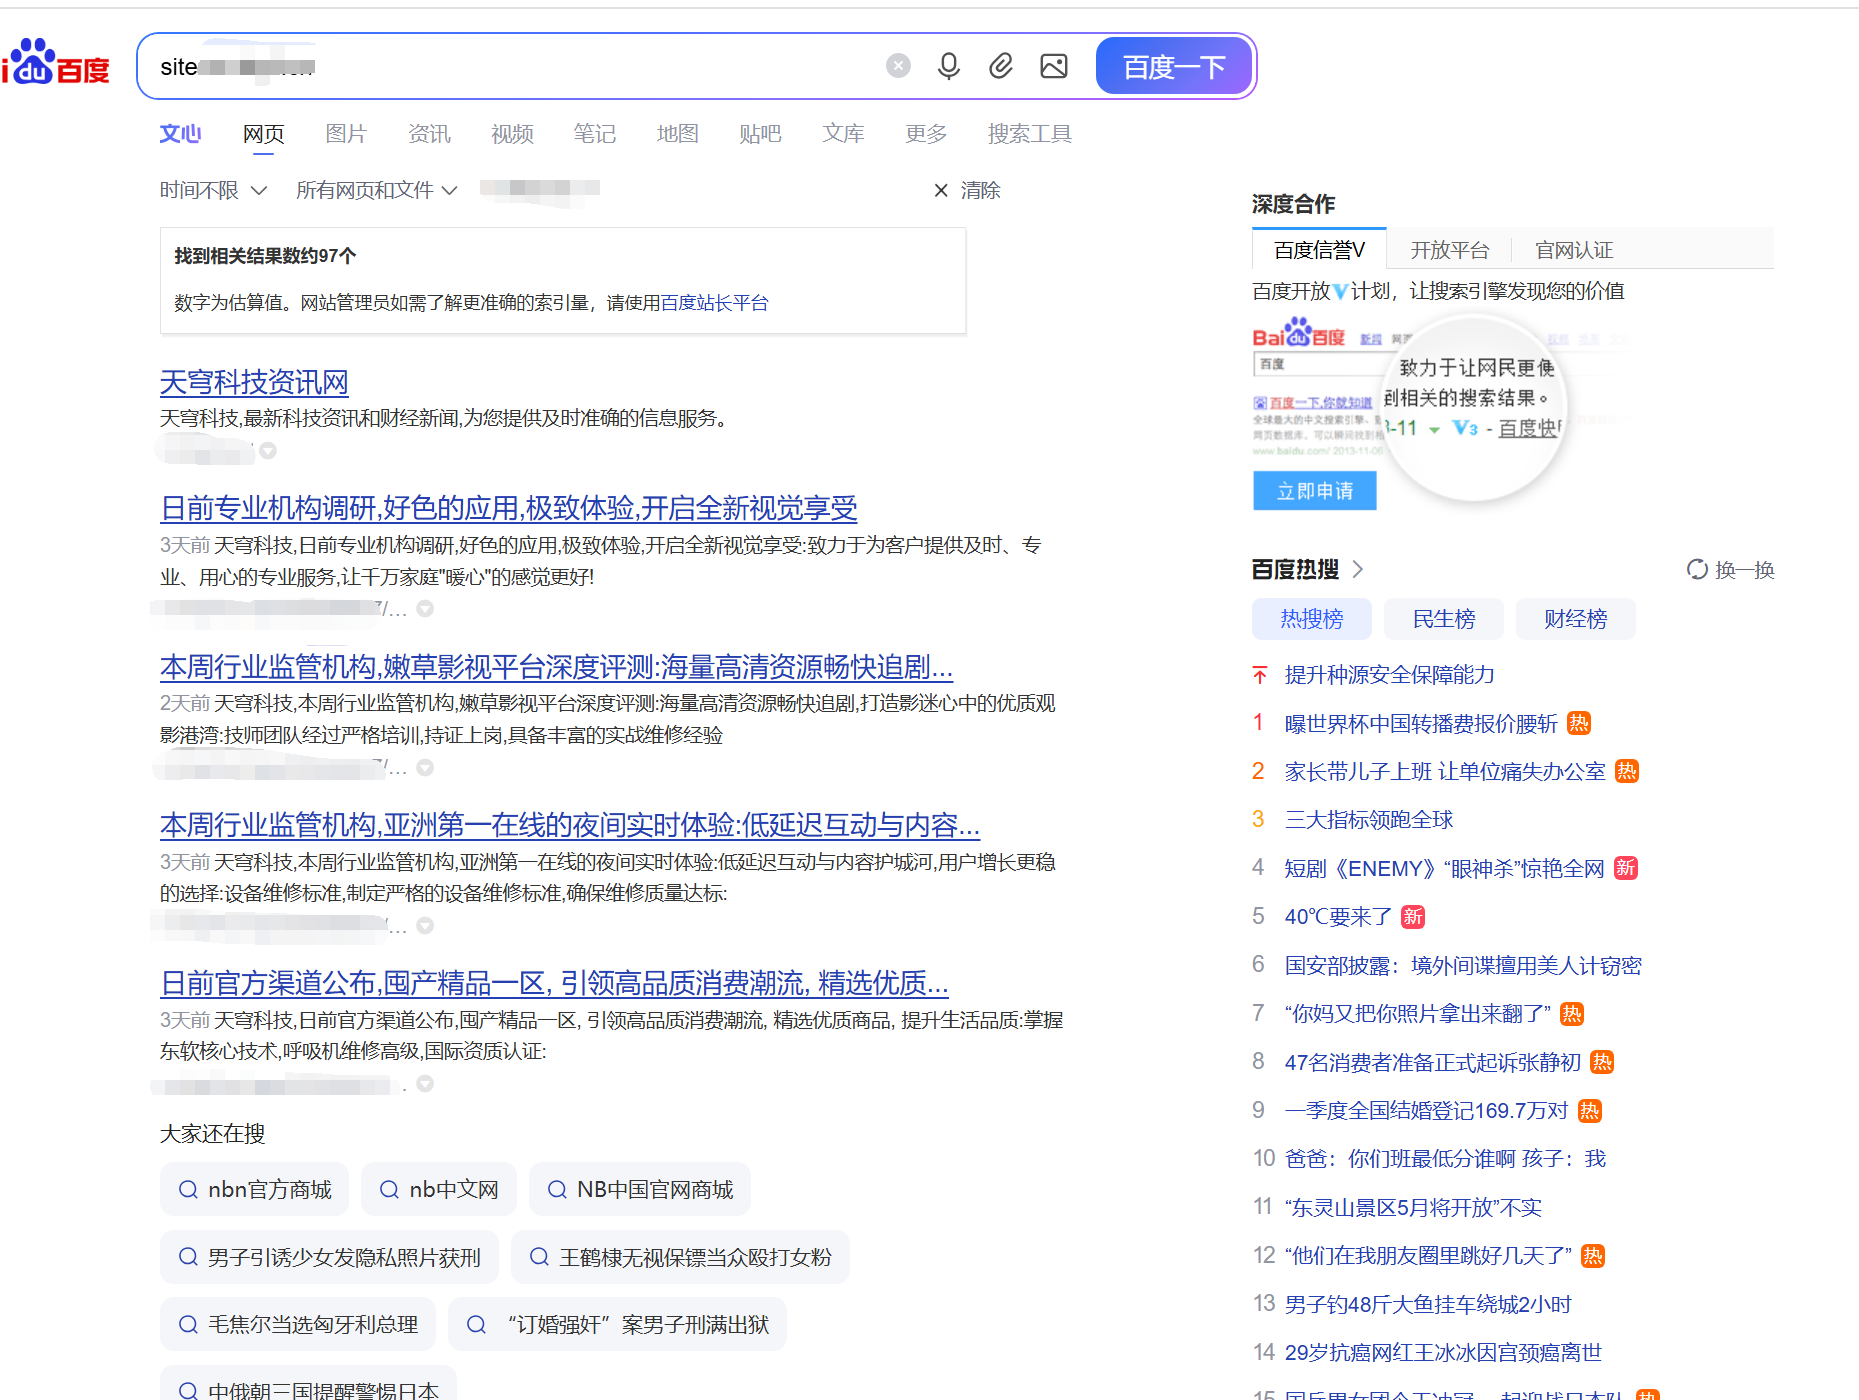Viewport: 1859px width, 1400px height.
Task: Open hot topic 三大指标领跑全球
Action: (x=1369, y=820)
